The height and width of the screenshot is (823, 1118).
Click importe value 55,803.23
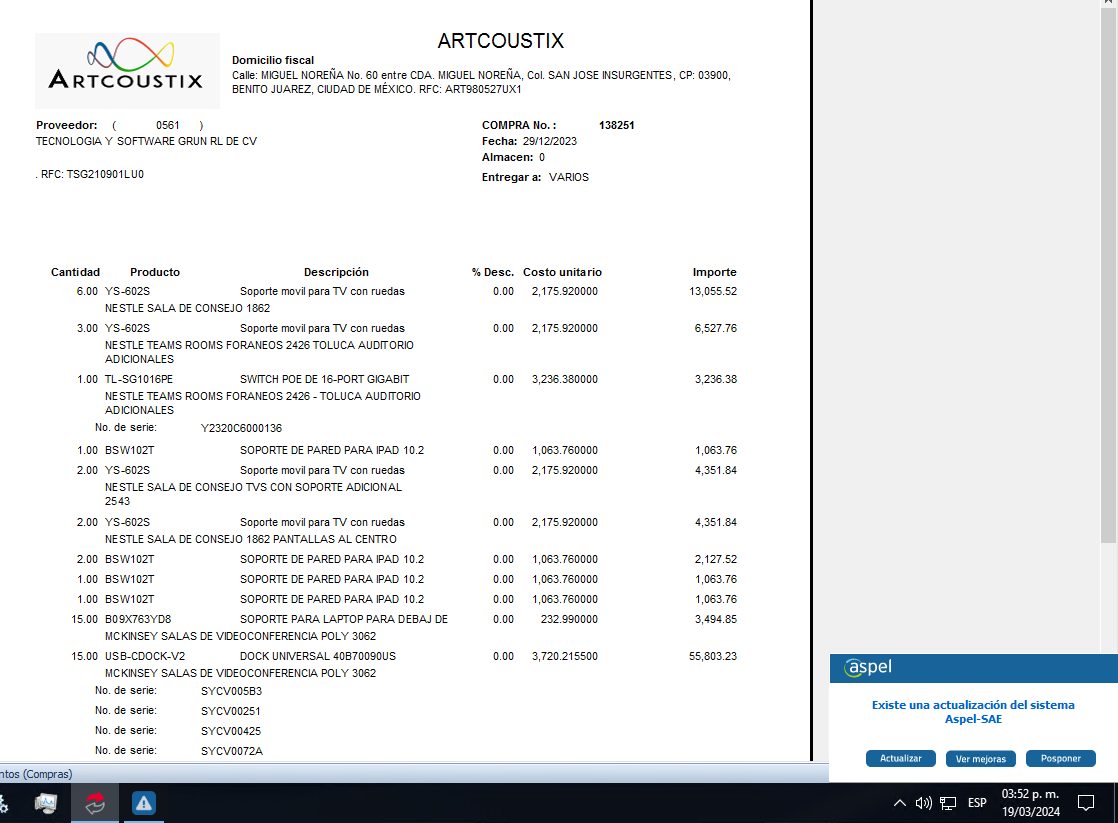click(713, 656)
